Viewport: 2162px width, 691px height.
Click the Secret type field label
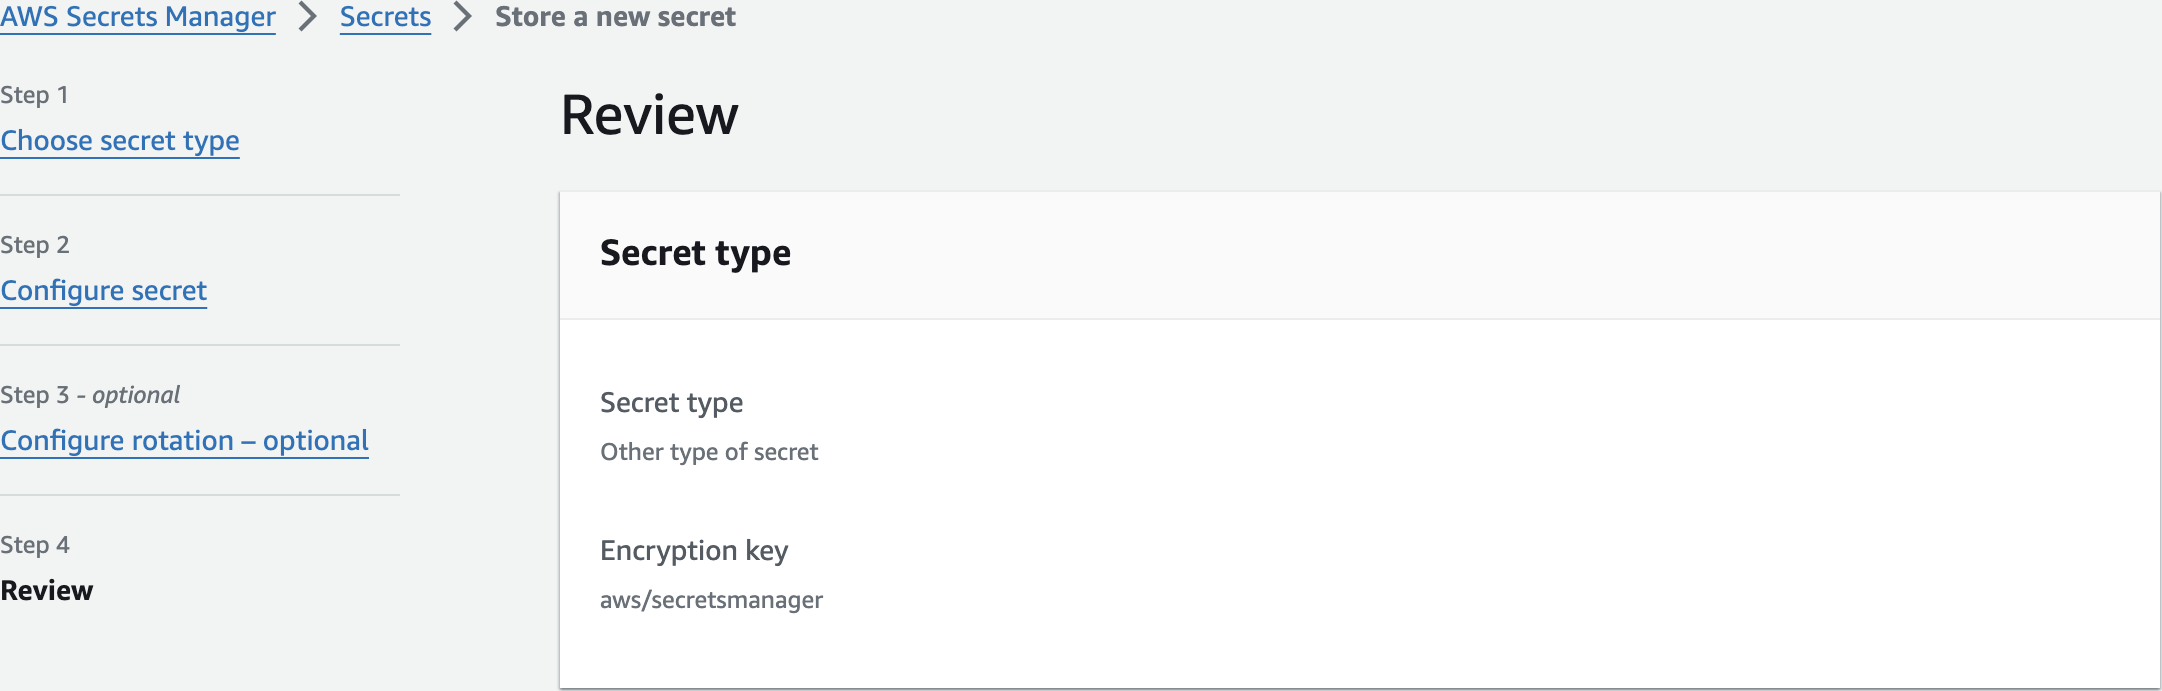tap(671, 403)
